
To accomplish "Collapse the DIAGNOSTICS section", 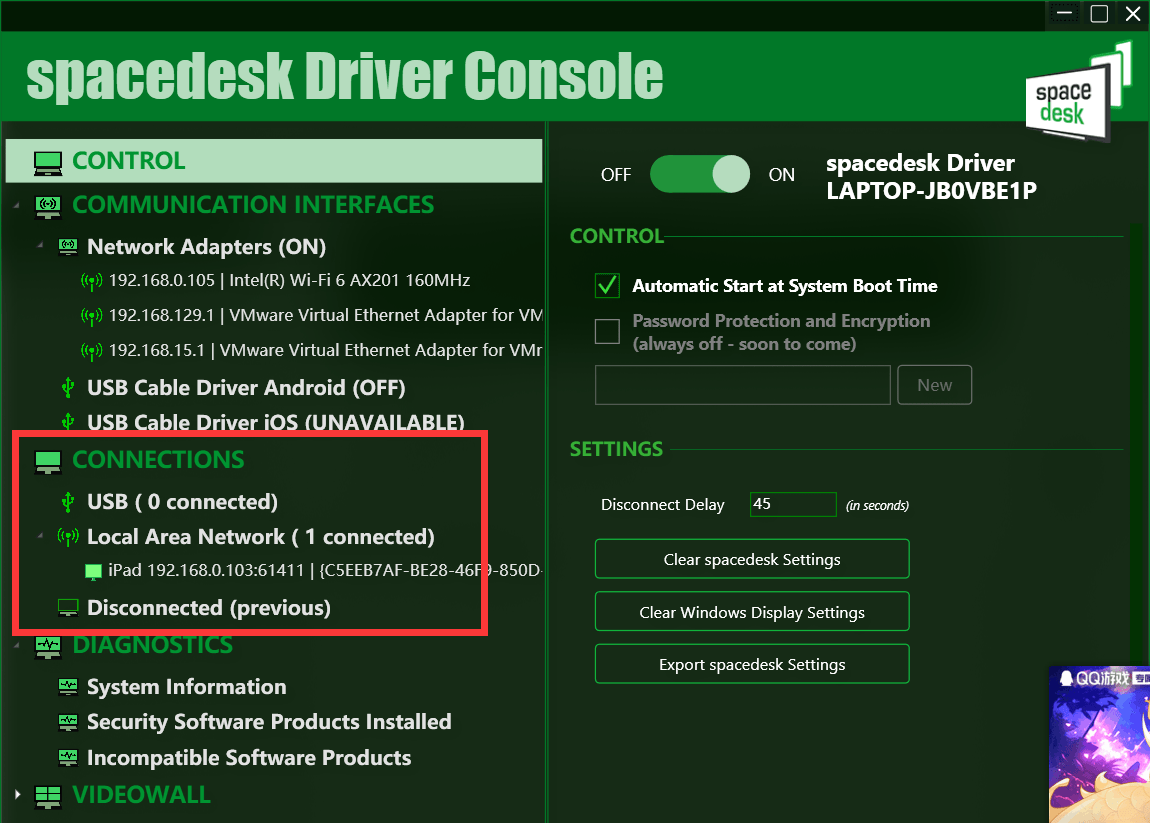I will 17,645.
